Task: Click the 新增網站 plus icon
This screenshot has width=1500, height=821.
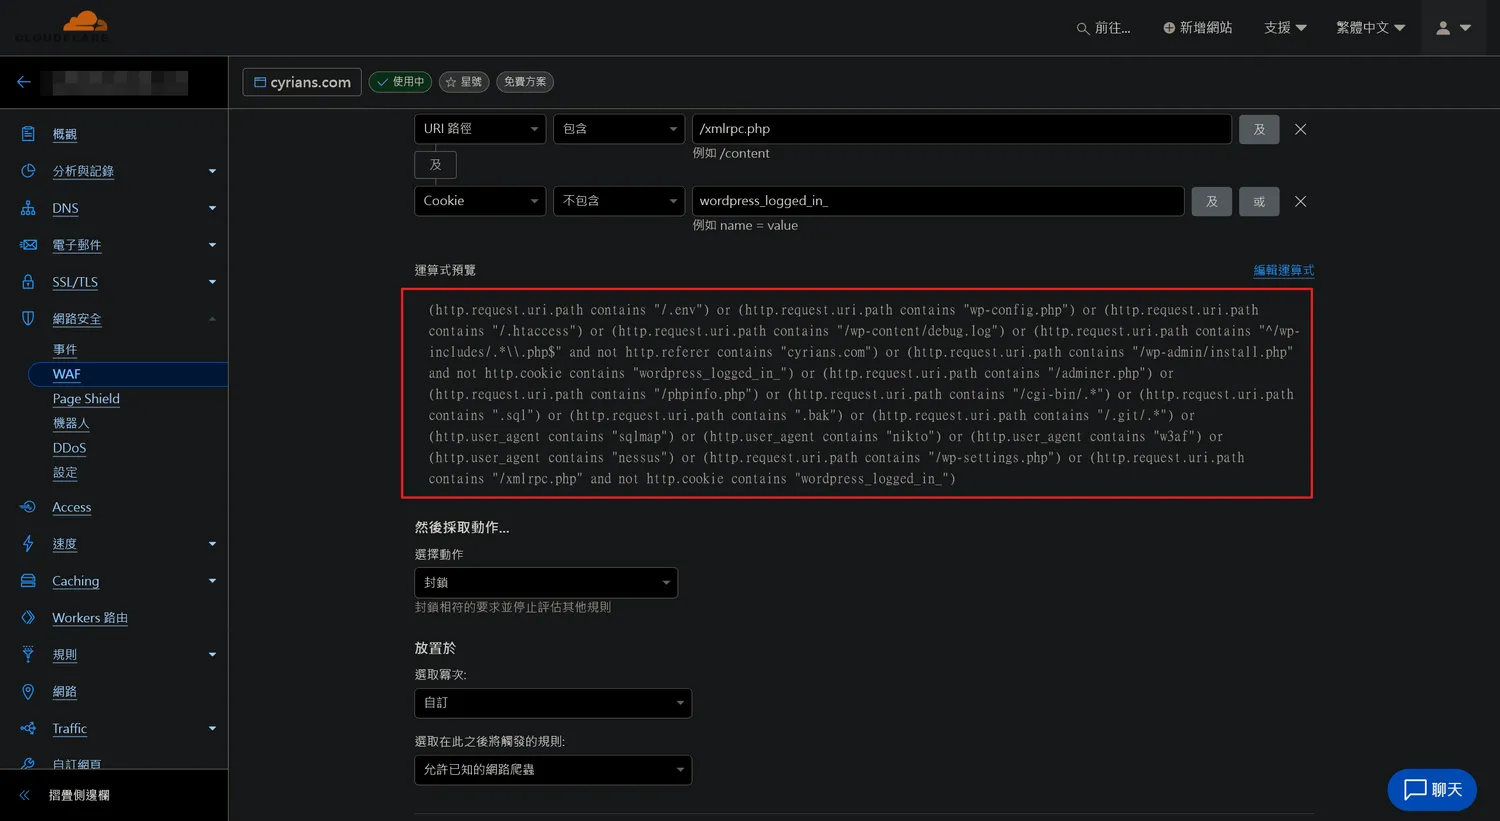Action: point(1168,28)
